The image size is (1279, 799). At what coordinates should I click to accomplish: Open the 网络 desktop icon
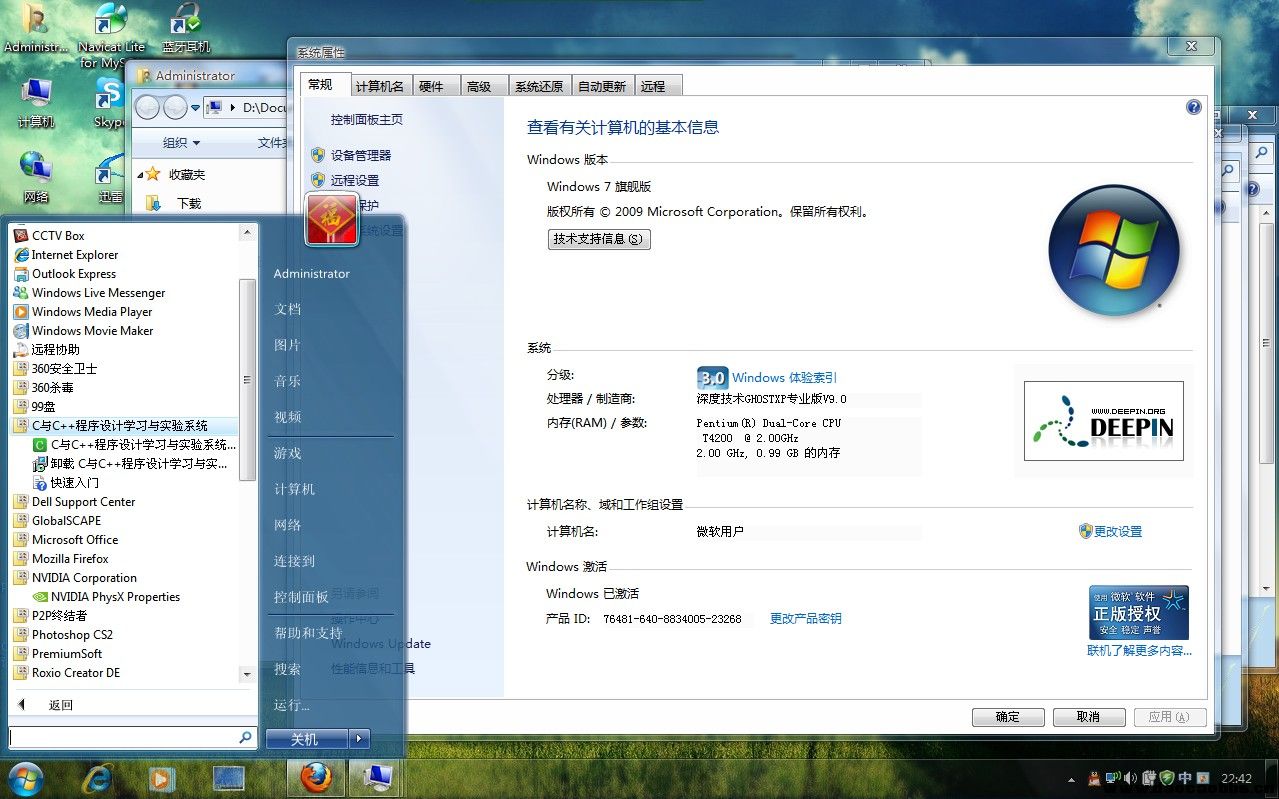pos(36,177)
